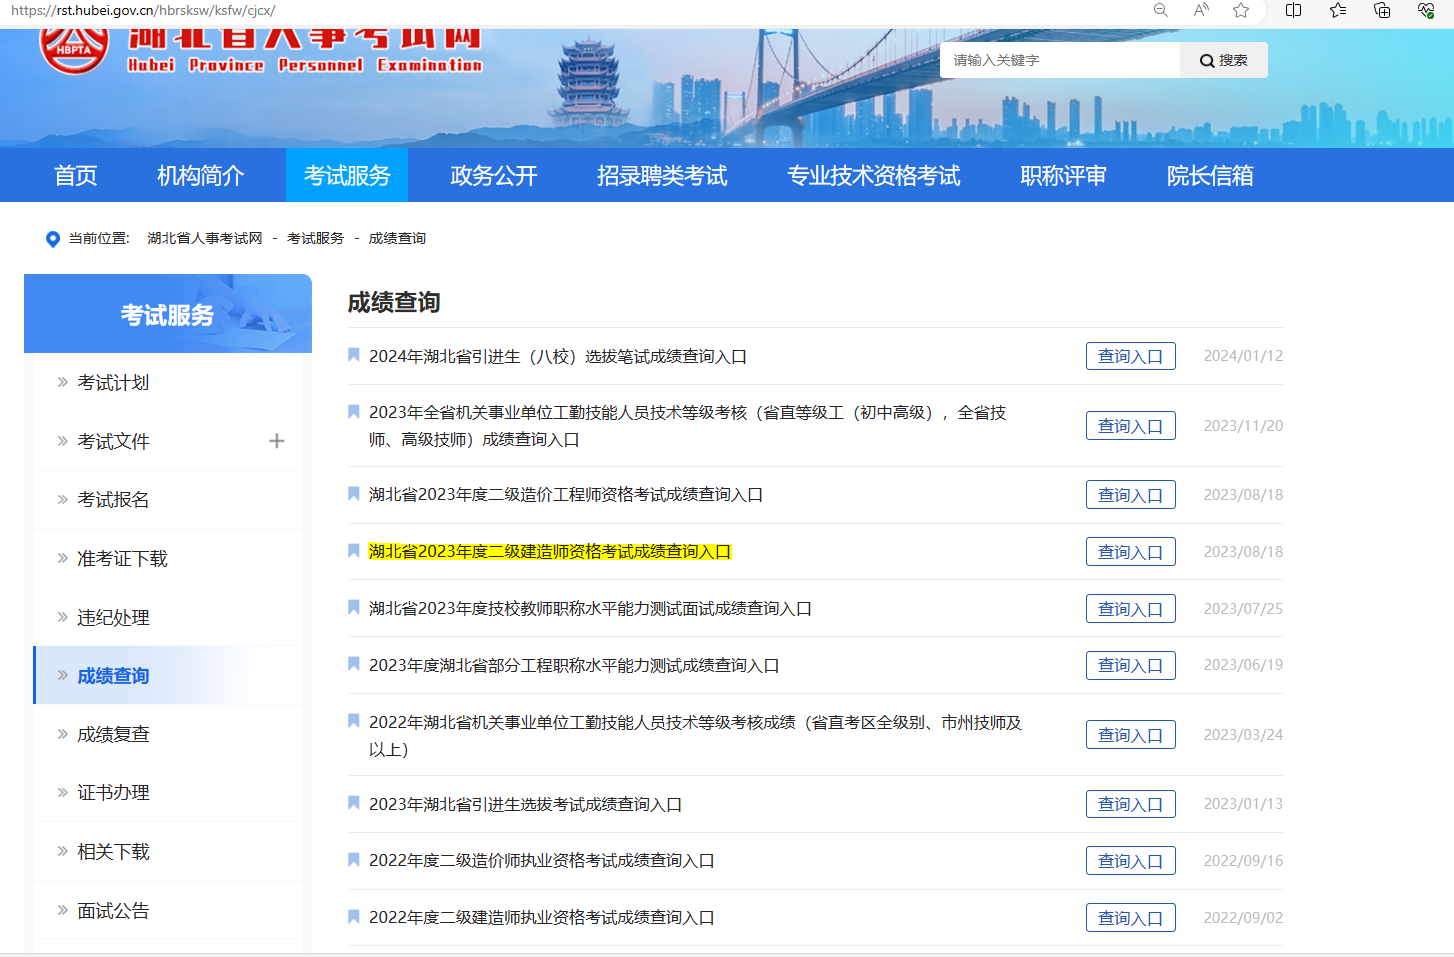The height and width of the screenshot is (957, 1454).
Task: Focus the 请输入关键字 search field
Action: coord(1058,60)
